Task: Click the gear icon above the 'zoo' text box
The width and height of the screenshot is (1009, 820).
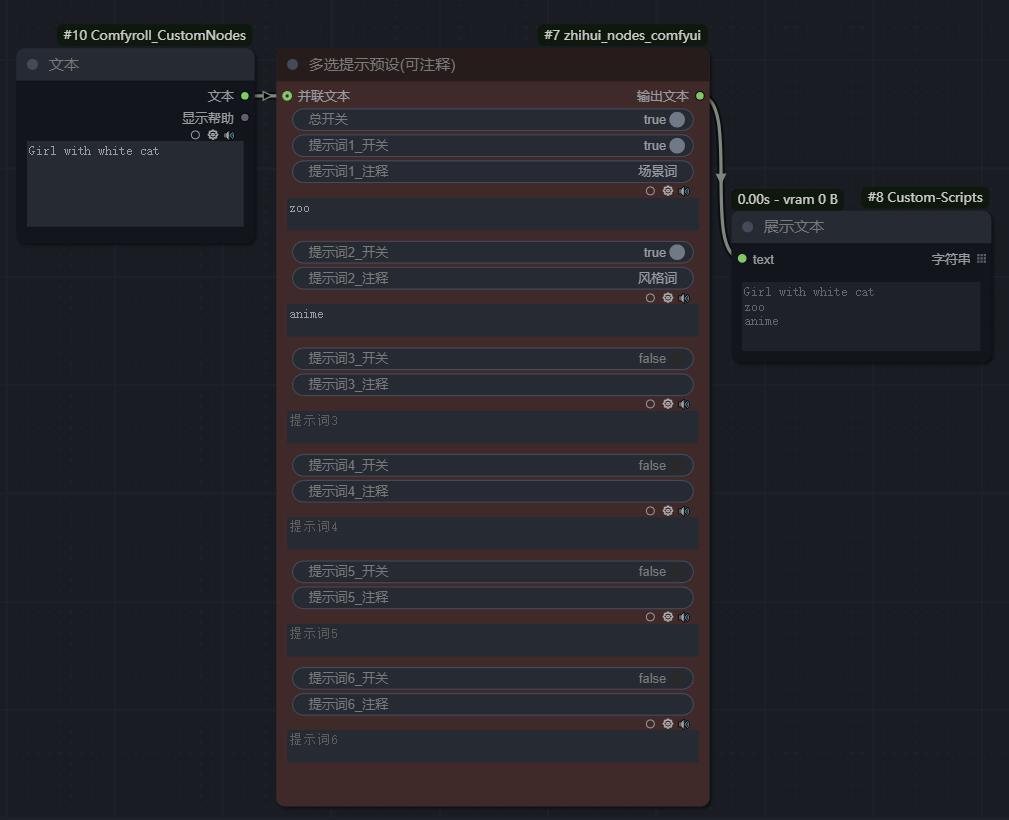Action: pos(668,191)
